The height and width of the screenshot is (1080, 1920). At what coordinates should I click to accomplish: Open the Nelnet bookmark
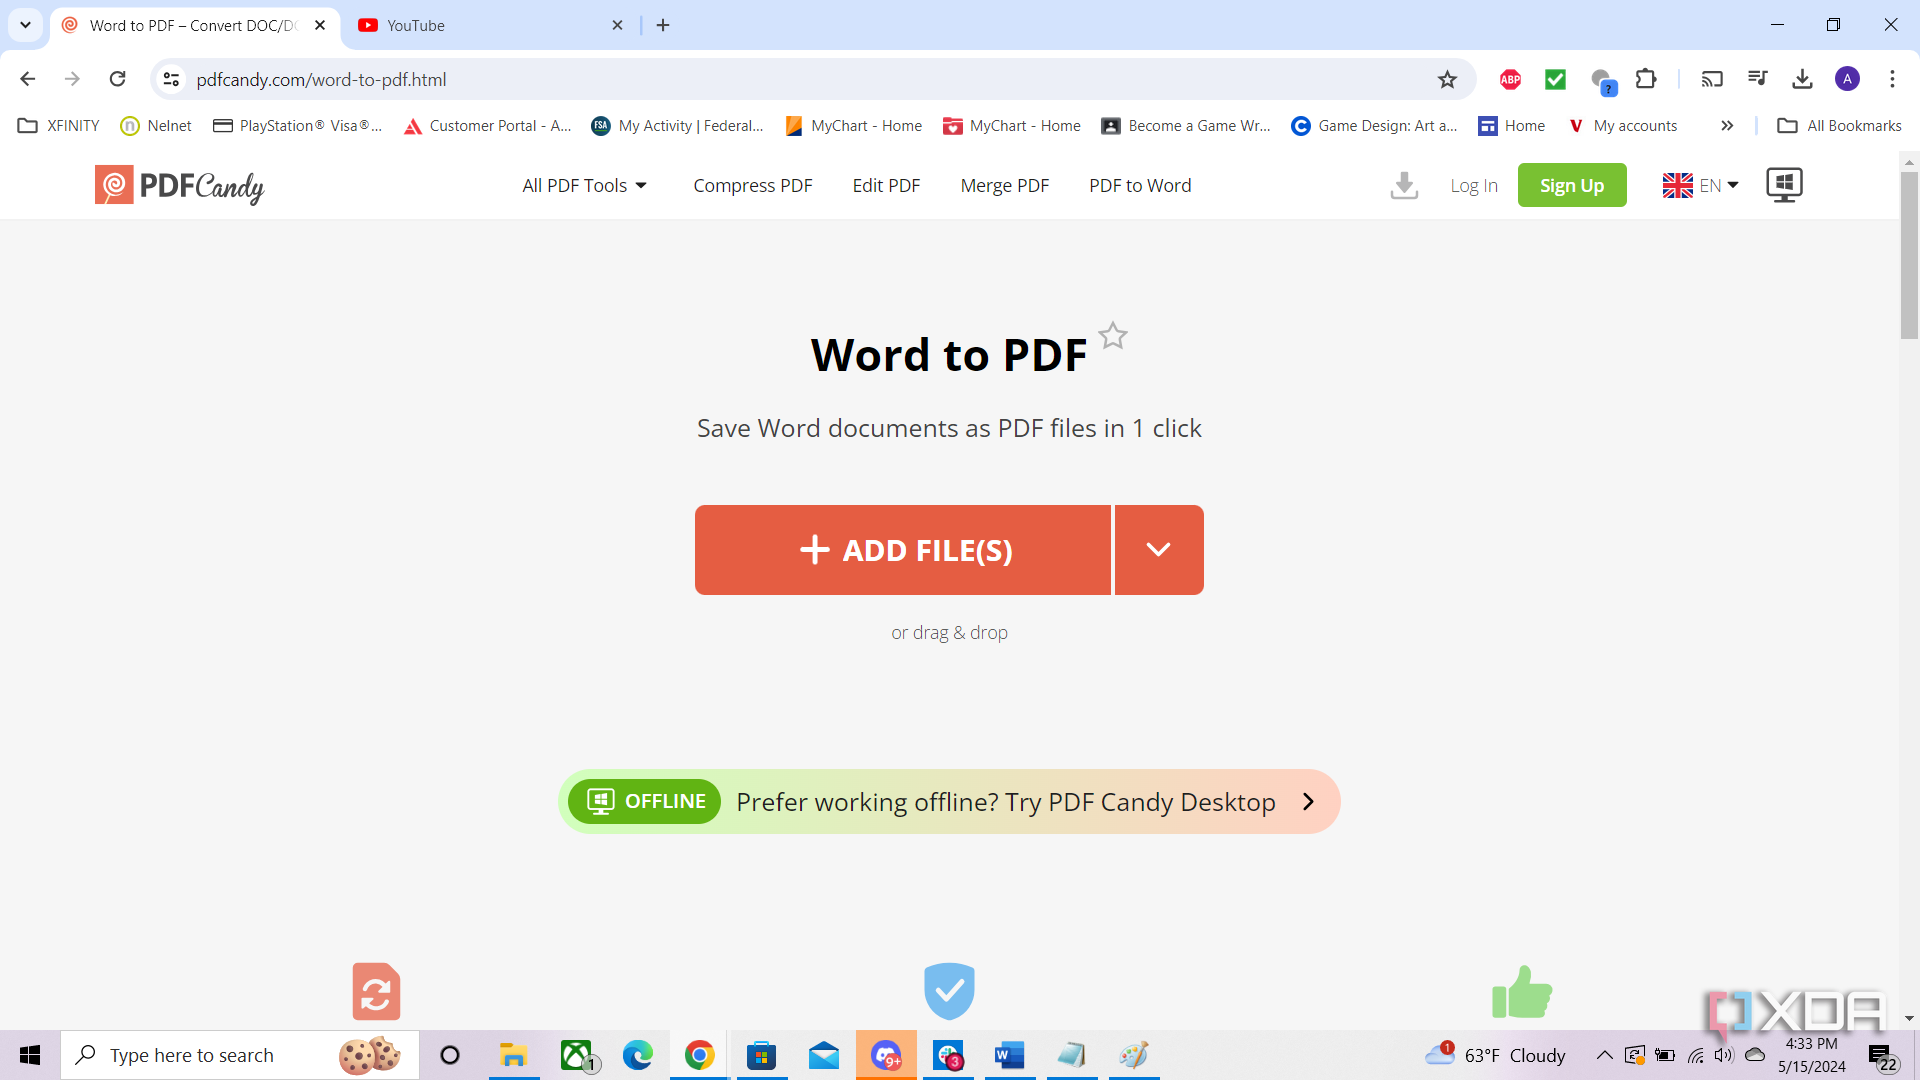[x=156, y=125]
